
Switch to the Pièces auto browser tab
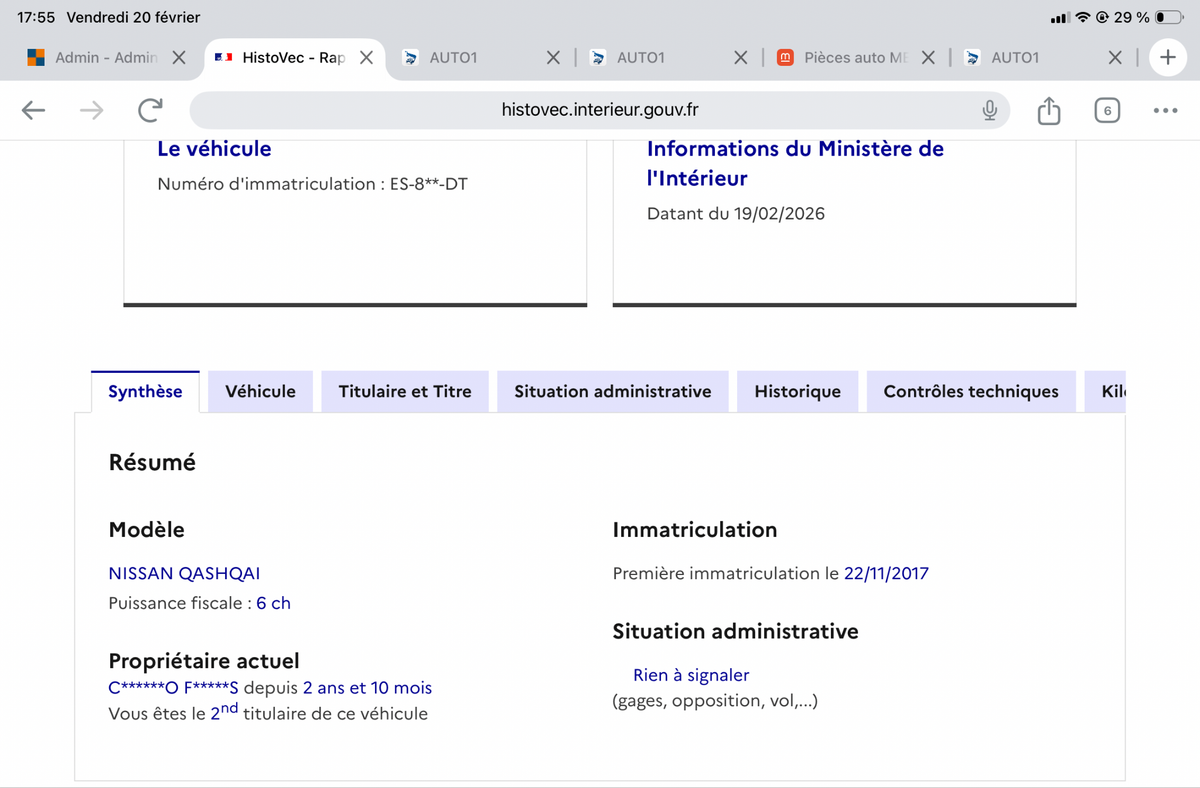(x=844, y=58)
